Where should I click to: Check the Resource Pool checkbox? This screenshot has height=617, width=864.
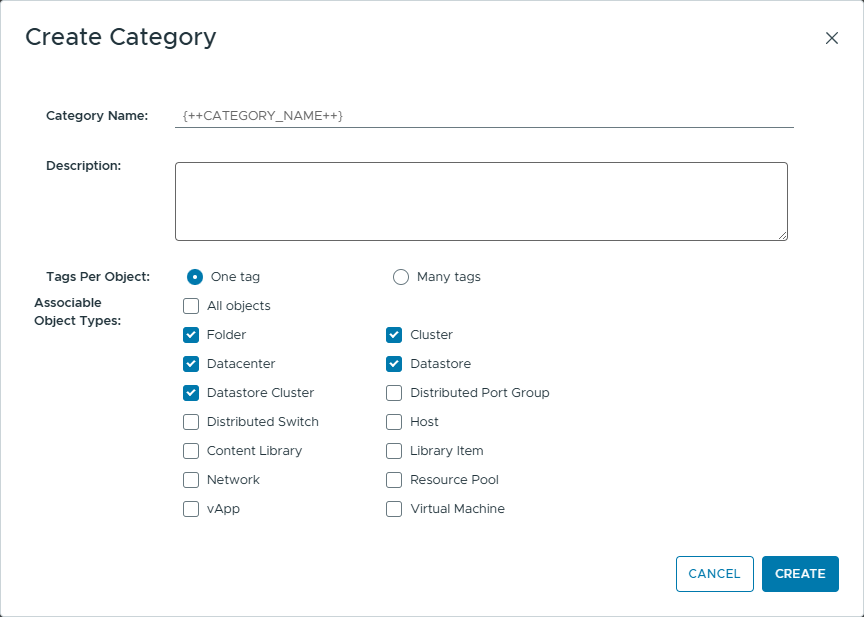click(x=394, y=480)
